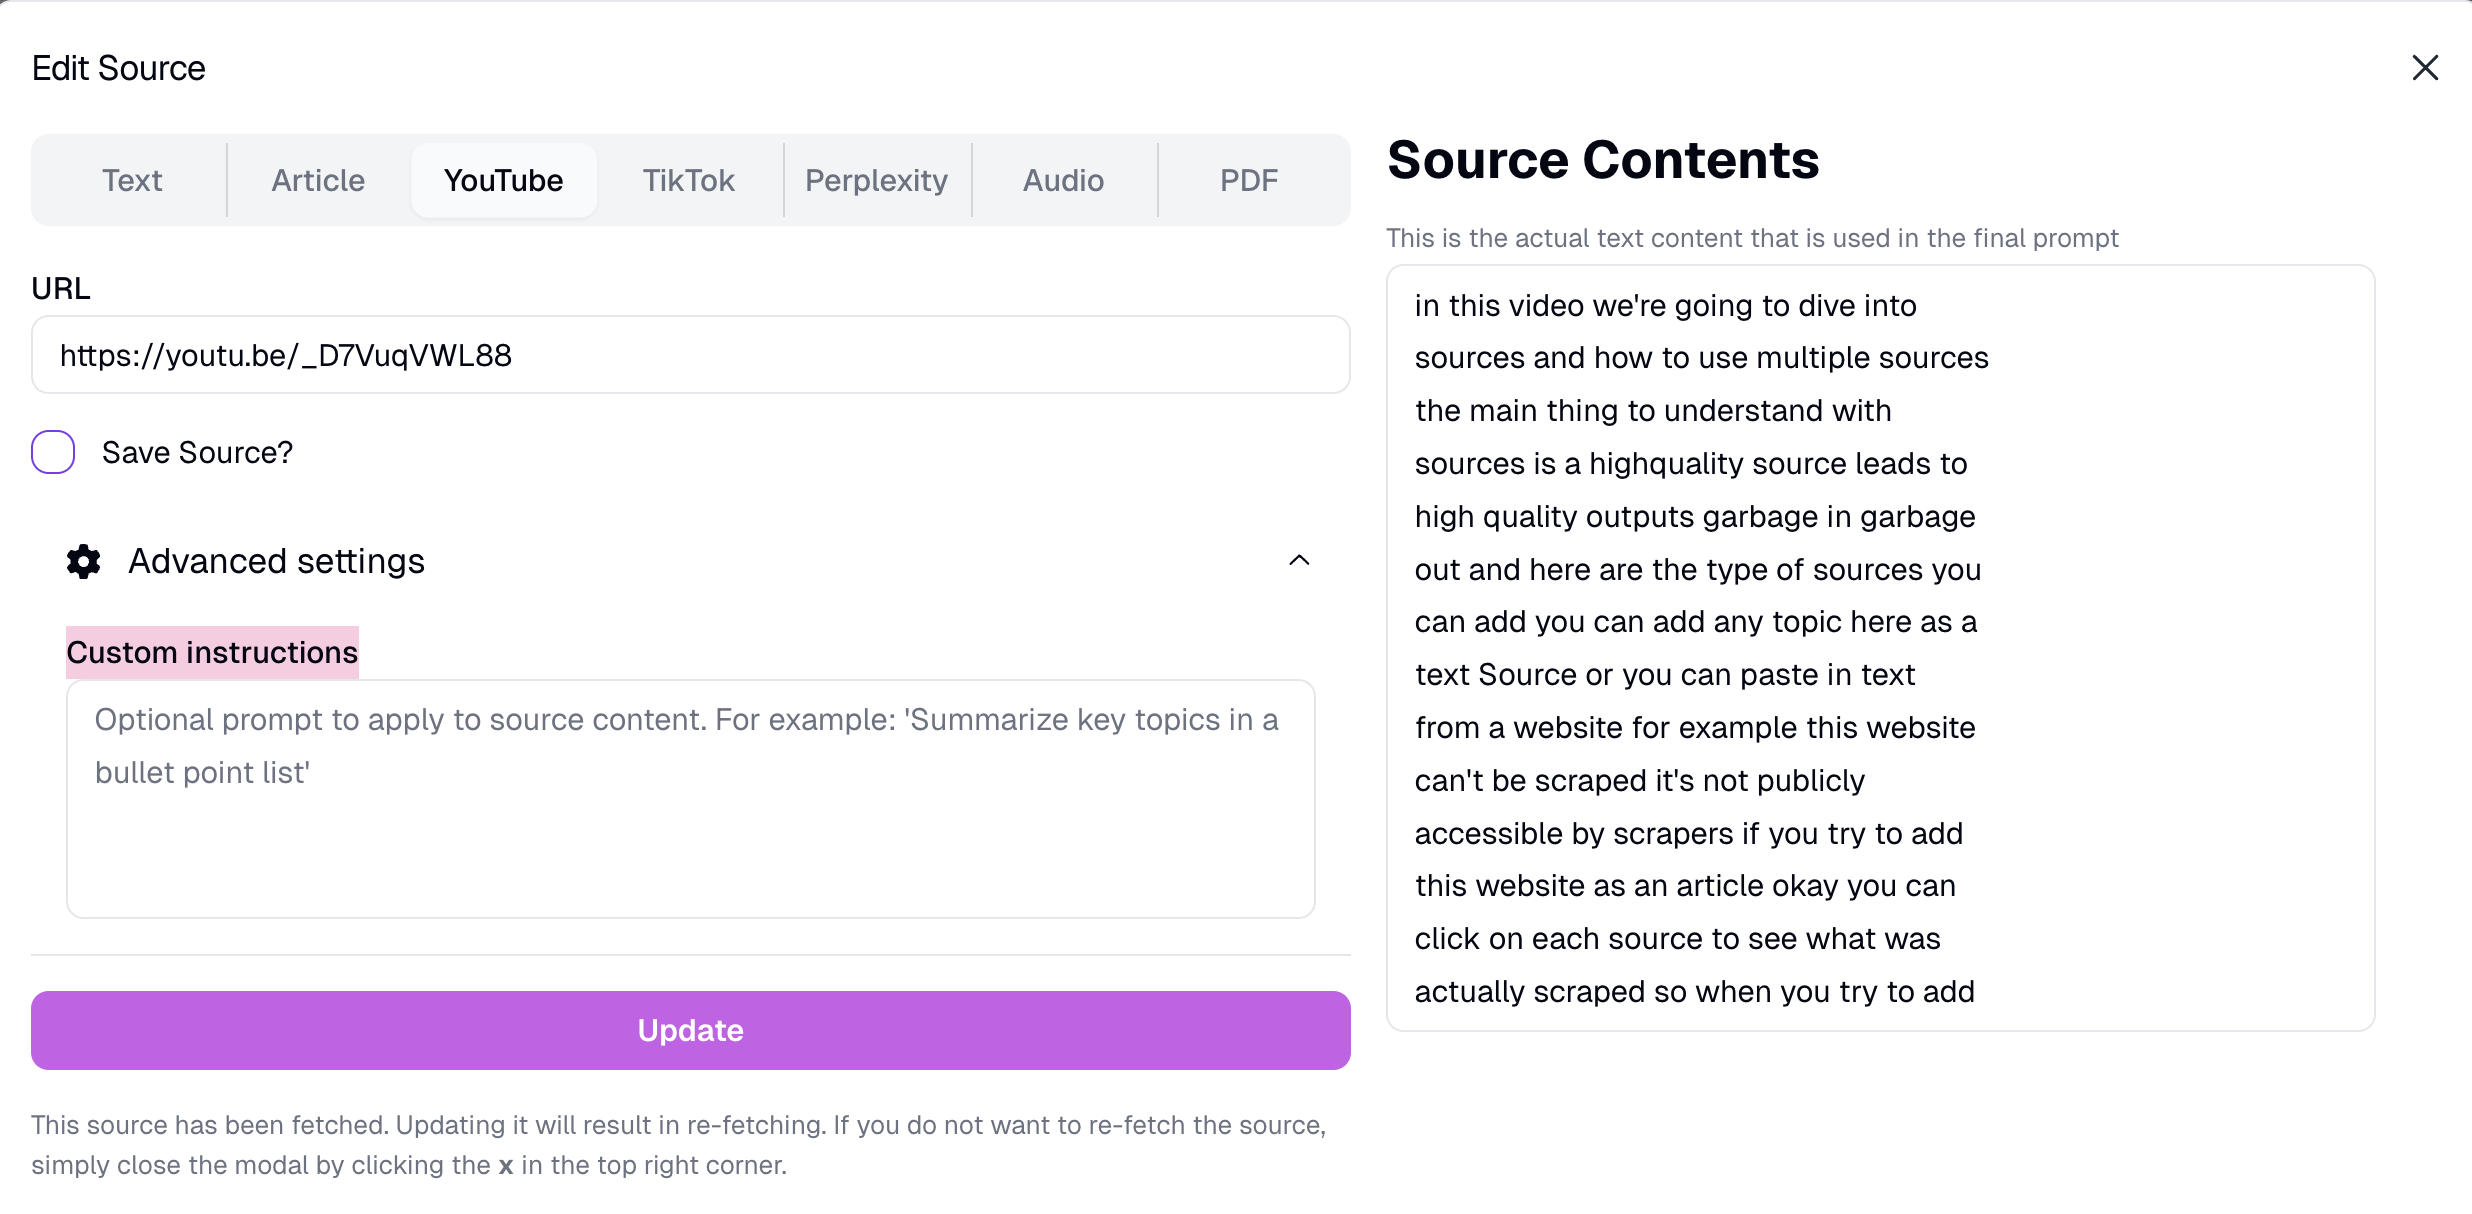Click the Advanced settings header label
This screenshot has height=1214, width=2472.
276,562
